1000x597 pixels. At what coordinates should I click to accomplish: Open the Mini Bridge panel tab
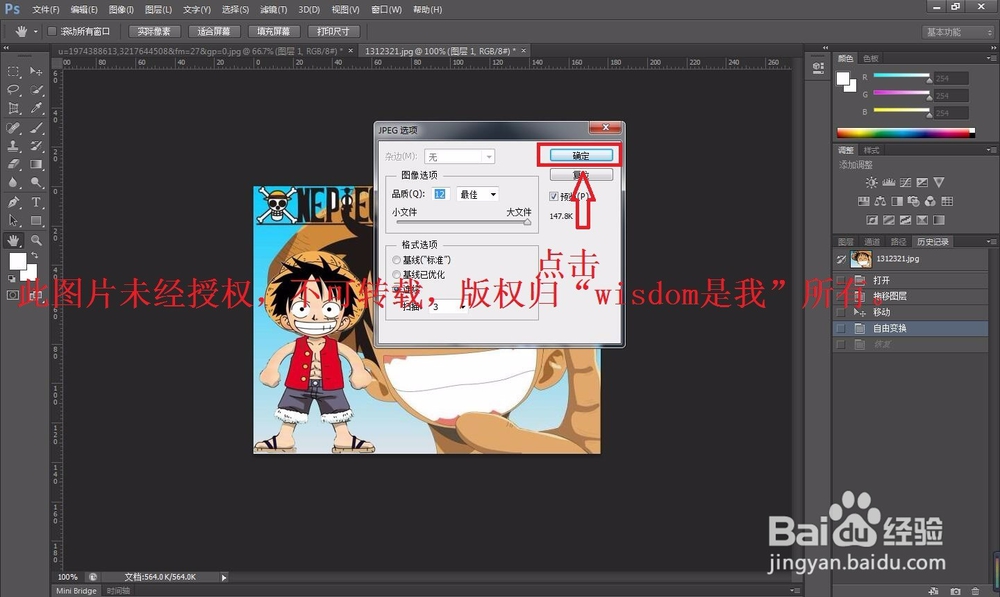[76, 591]
